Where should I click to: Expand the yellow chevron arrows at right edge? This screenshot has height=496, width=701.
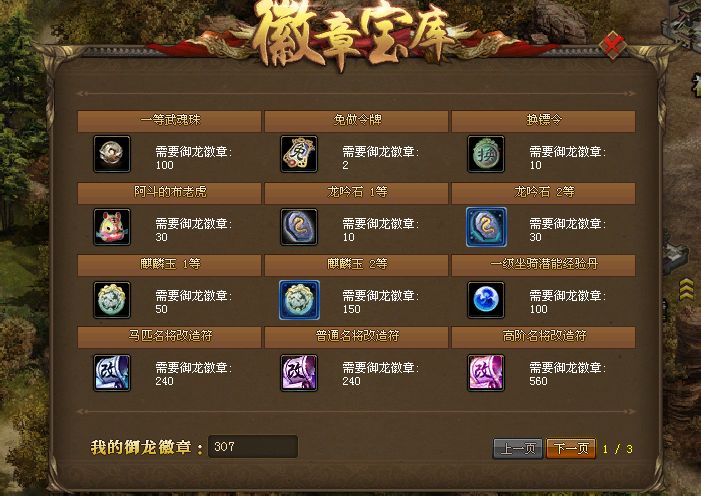[x=686, y=288]
